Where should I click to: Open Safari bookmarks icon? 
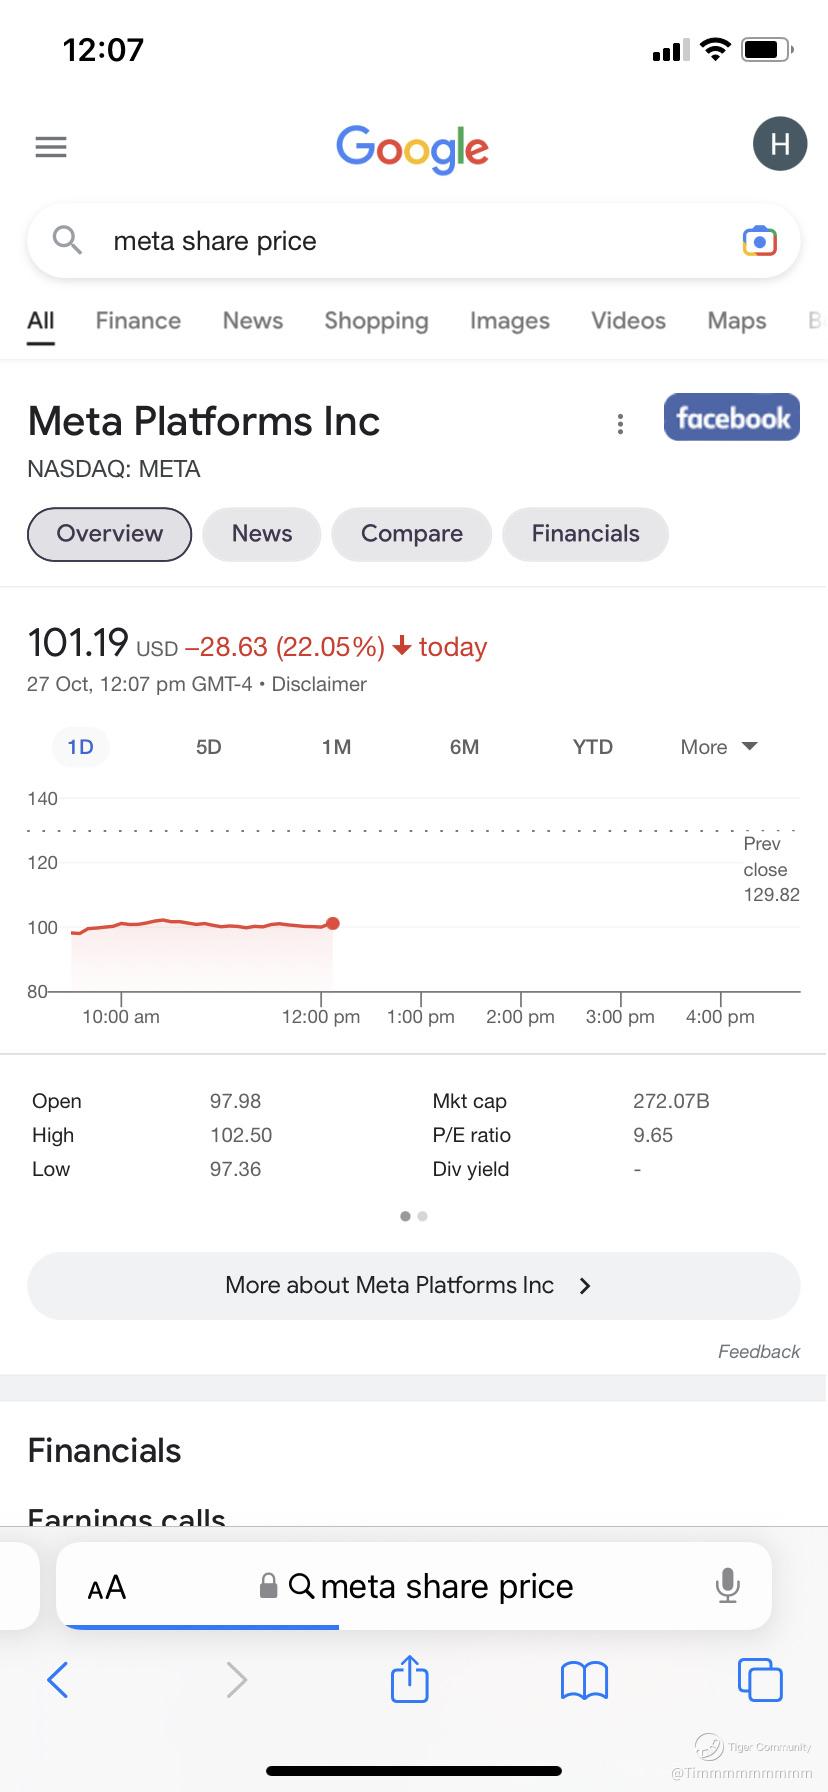(x=584, y=1680)
